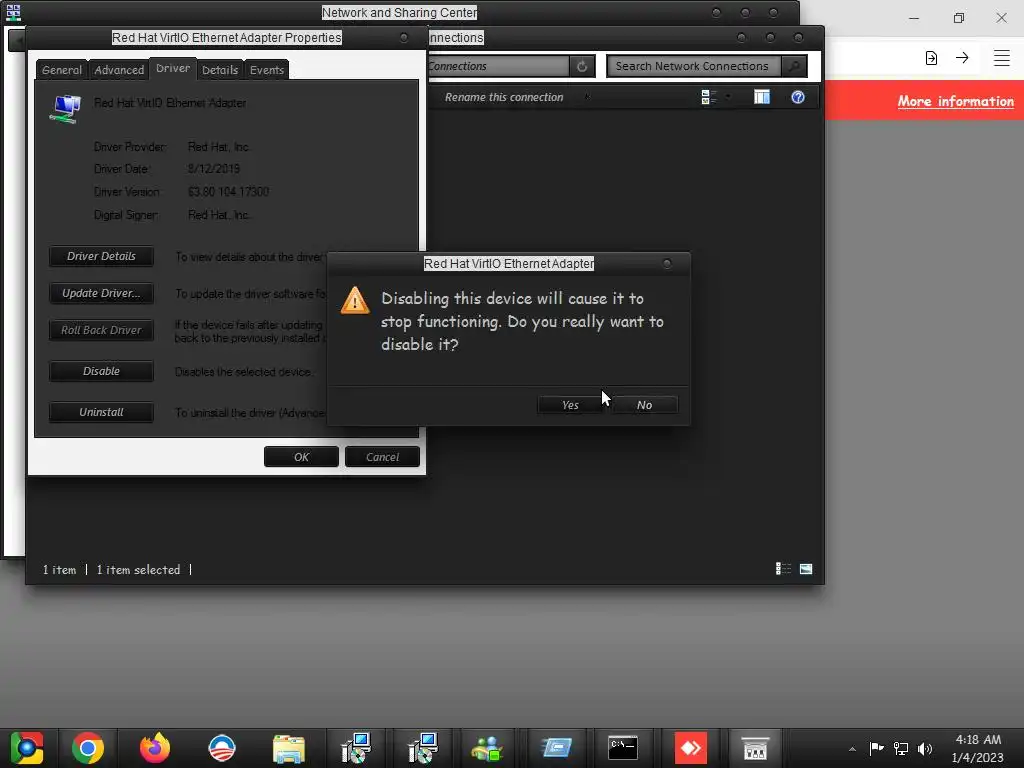Switch to details view in status bar

[x=783, y=569]
